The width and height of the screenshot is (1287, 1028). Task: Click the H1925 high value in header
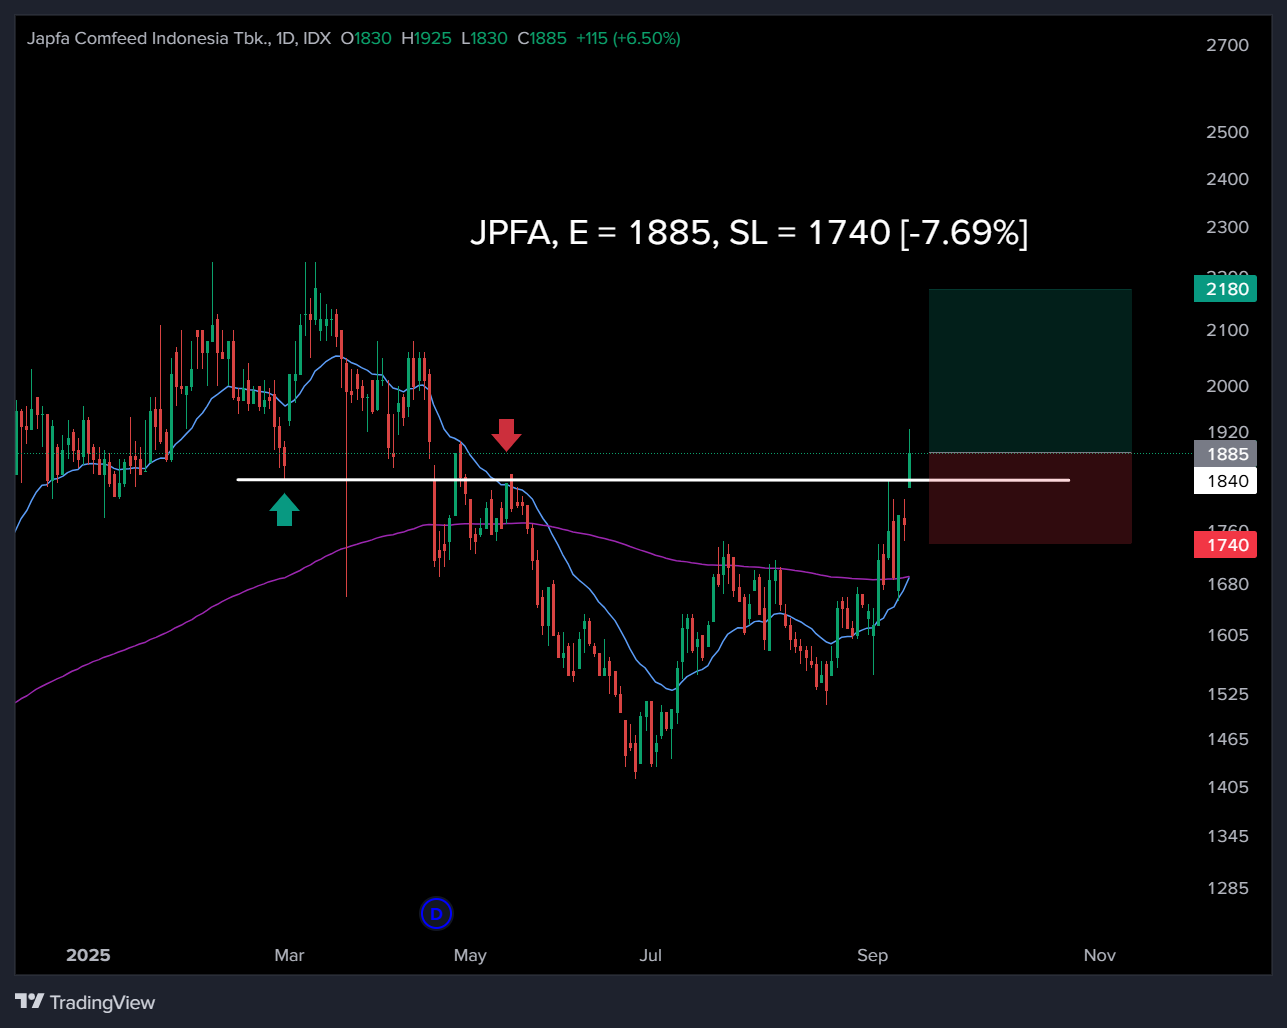coord(426,38)
